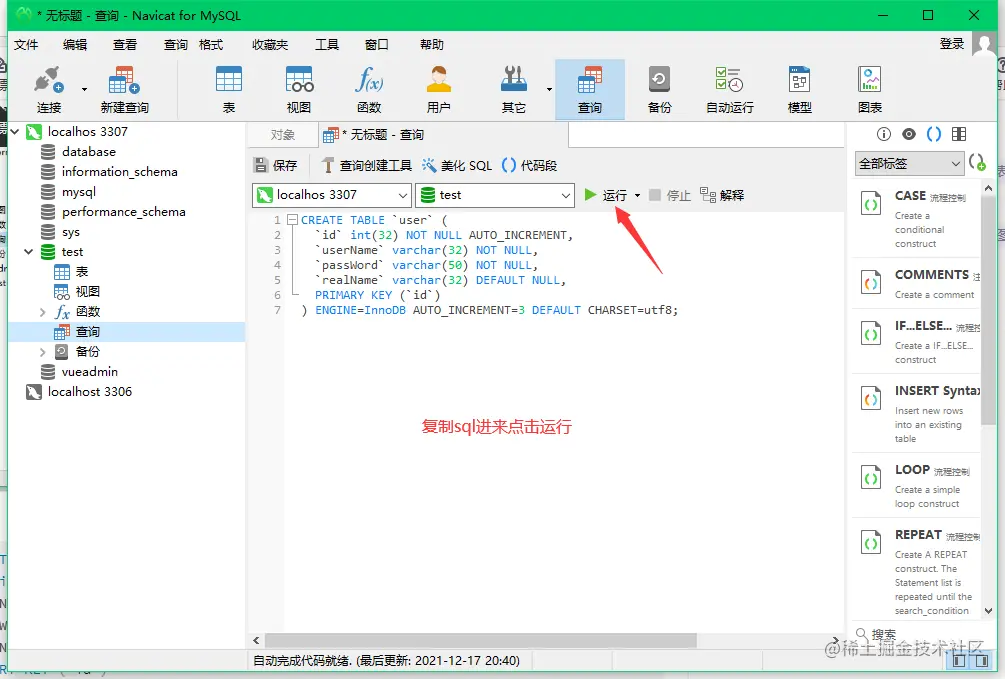Select the database tree item

pyautogui.click(x=88, y=152)
